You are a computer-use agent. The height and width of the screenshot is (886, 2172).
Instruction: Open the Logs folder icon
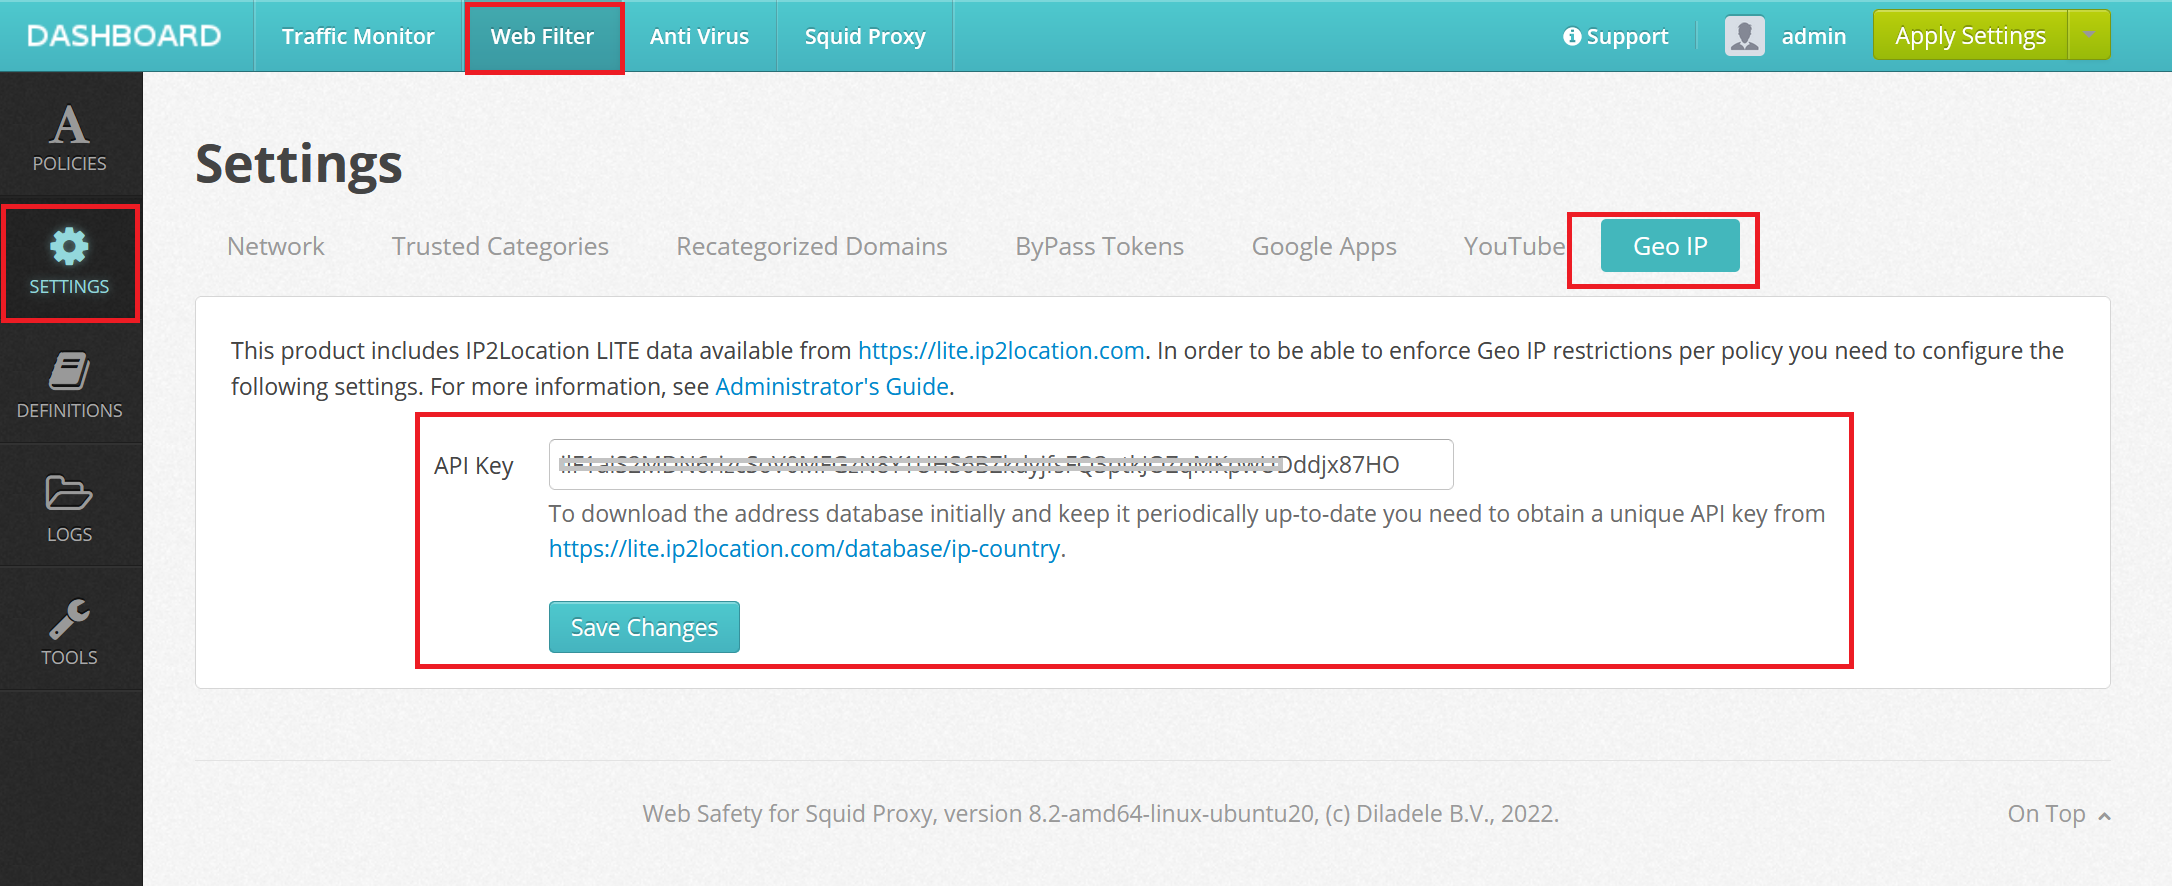[x=69, y=494]
